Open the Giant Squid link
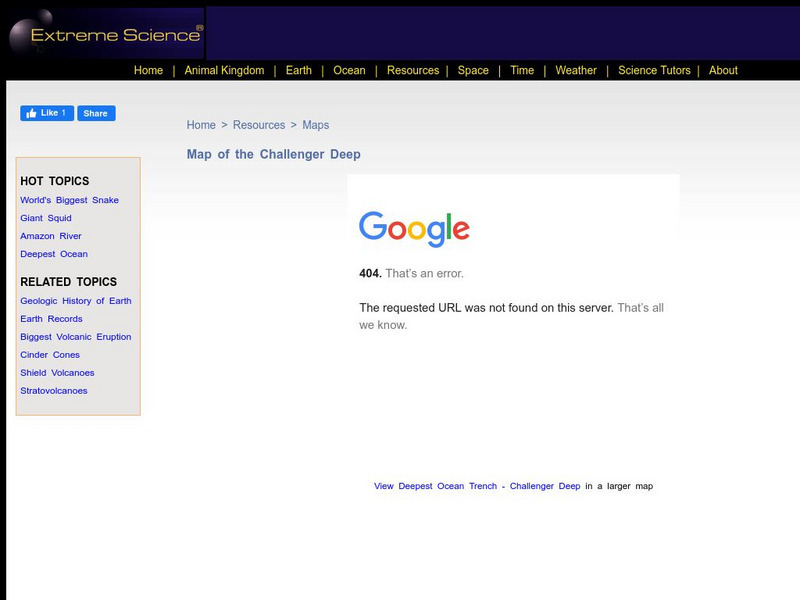This screenshot has height=600, width=800. (46, 218)
